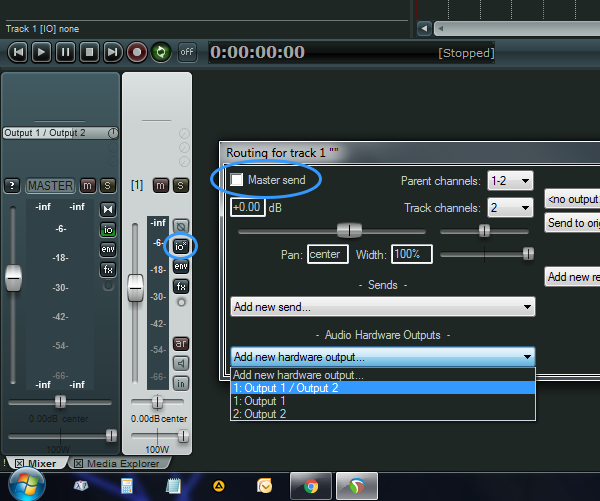
Task: Open the master track FX button
Action: pos(107,269)
